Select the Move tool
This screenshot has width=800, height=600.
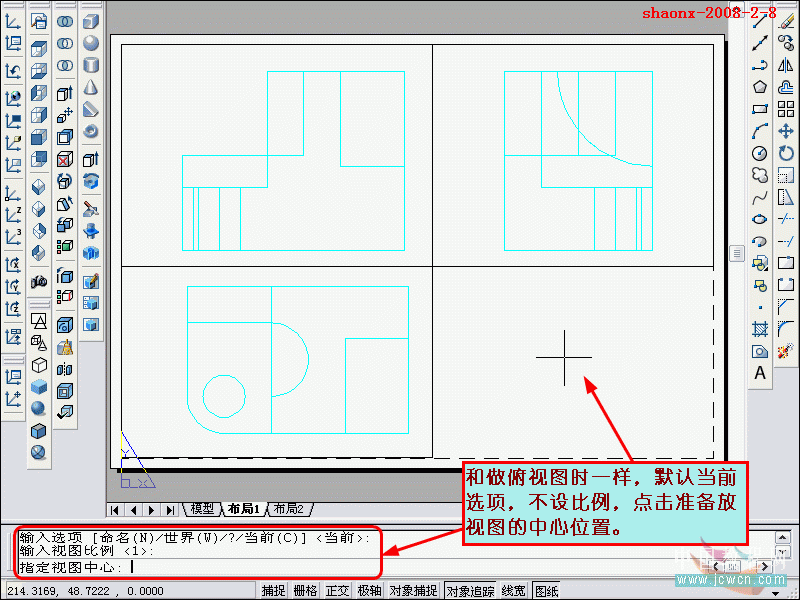786,131
